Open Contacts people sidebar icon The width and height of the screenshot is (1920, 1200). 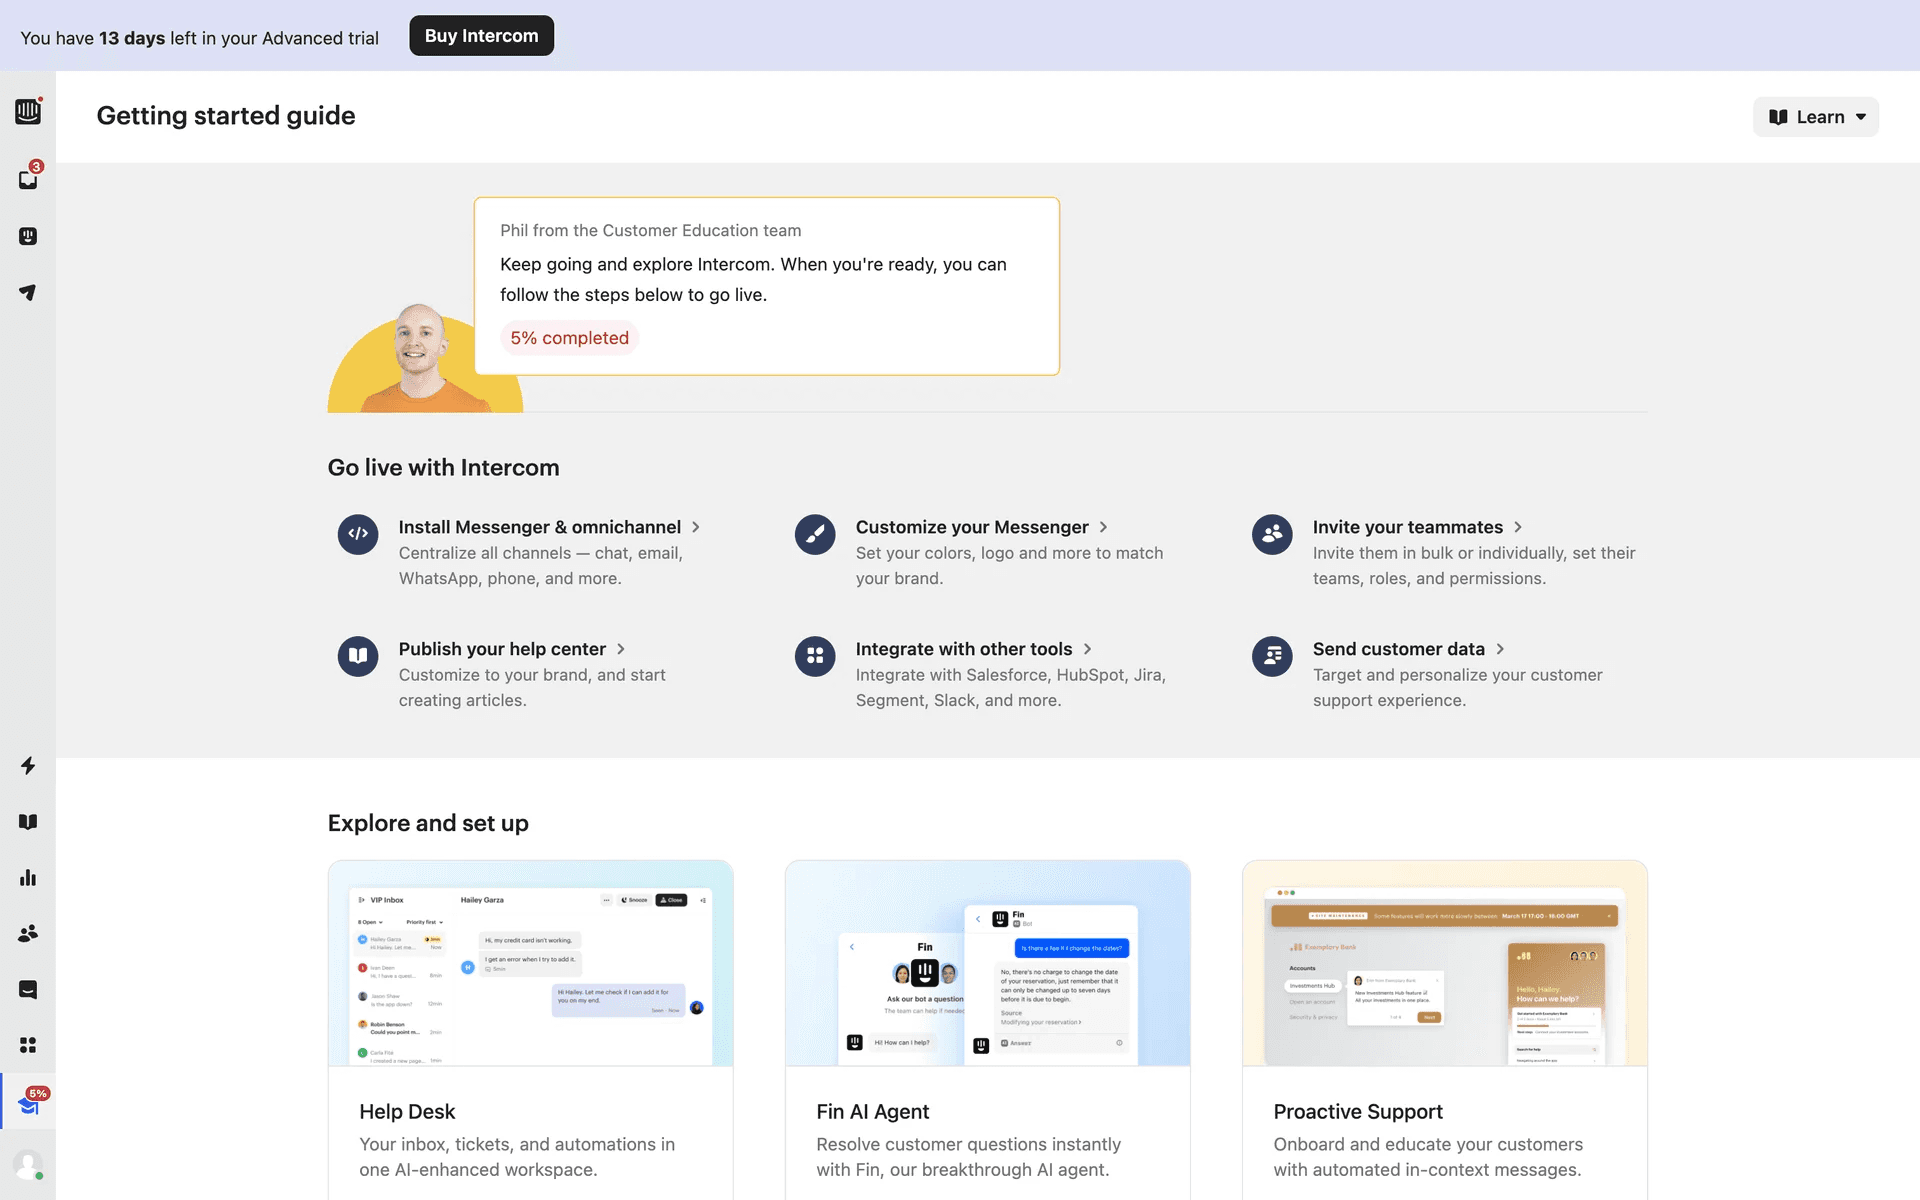[28, 933]
